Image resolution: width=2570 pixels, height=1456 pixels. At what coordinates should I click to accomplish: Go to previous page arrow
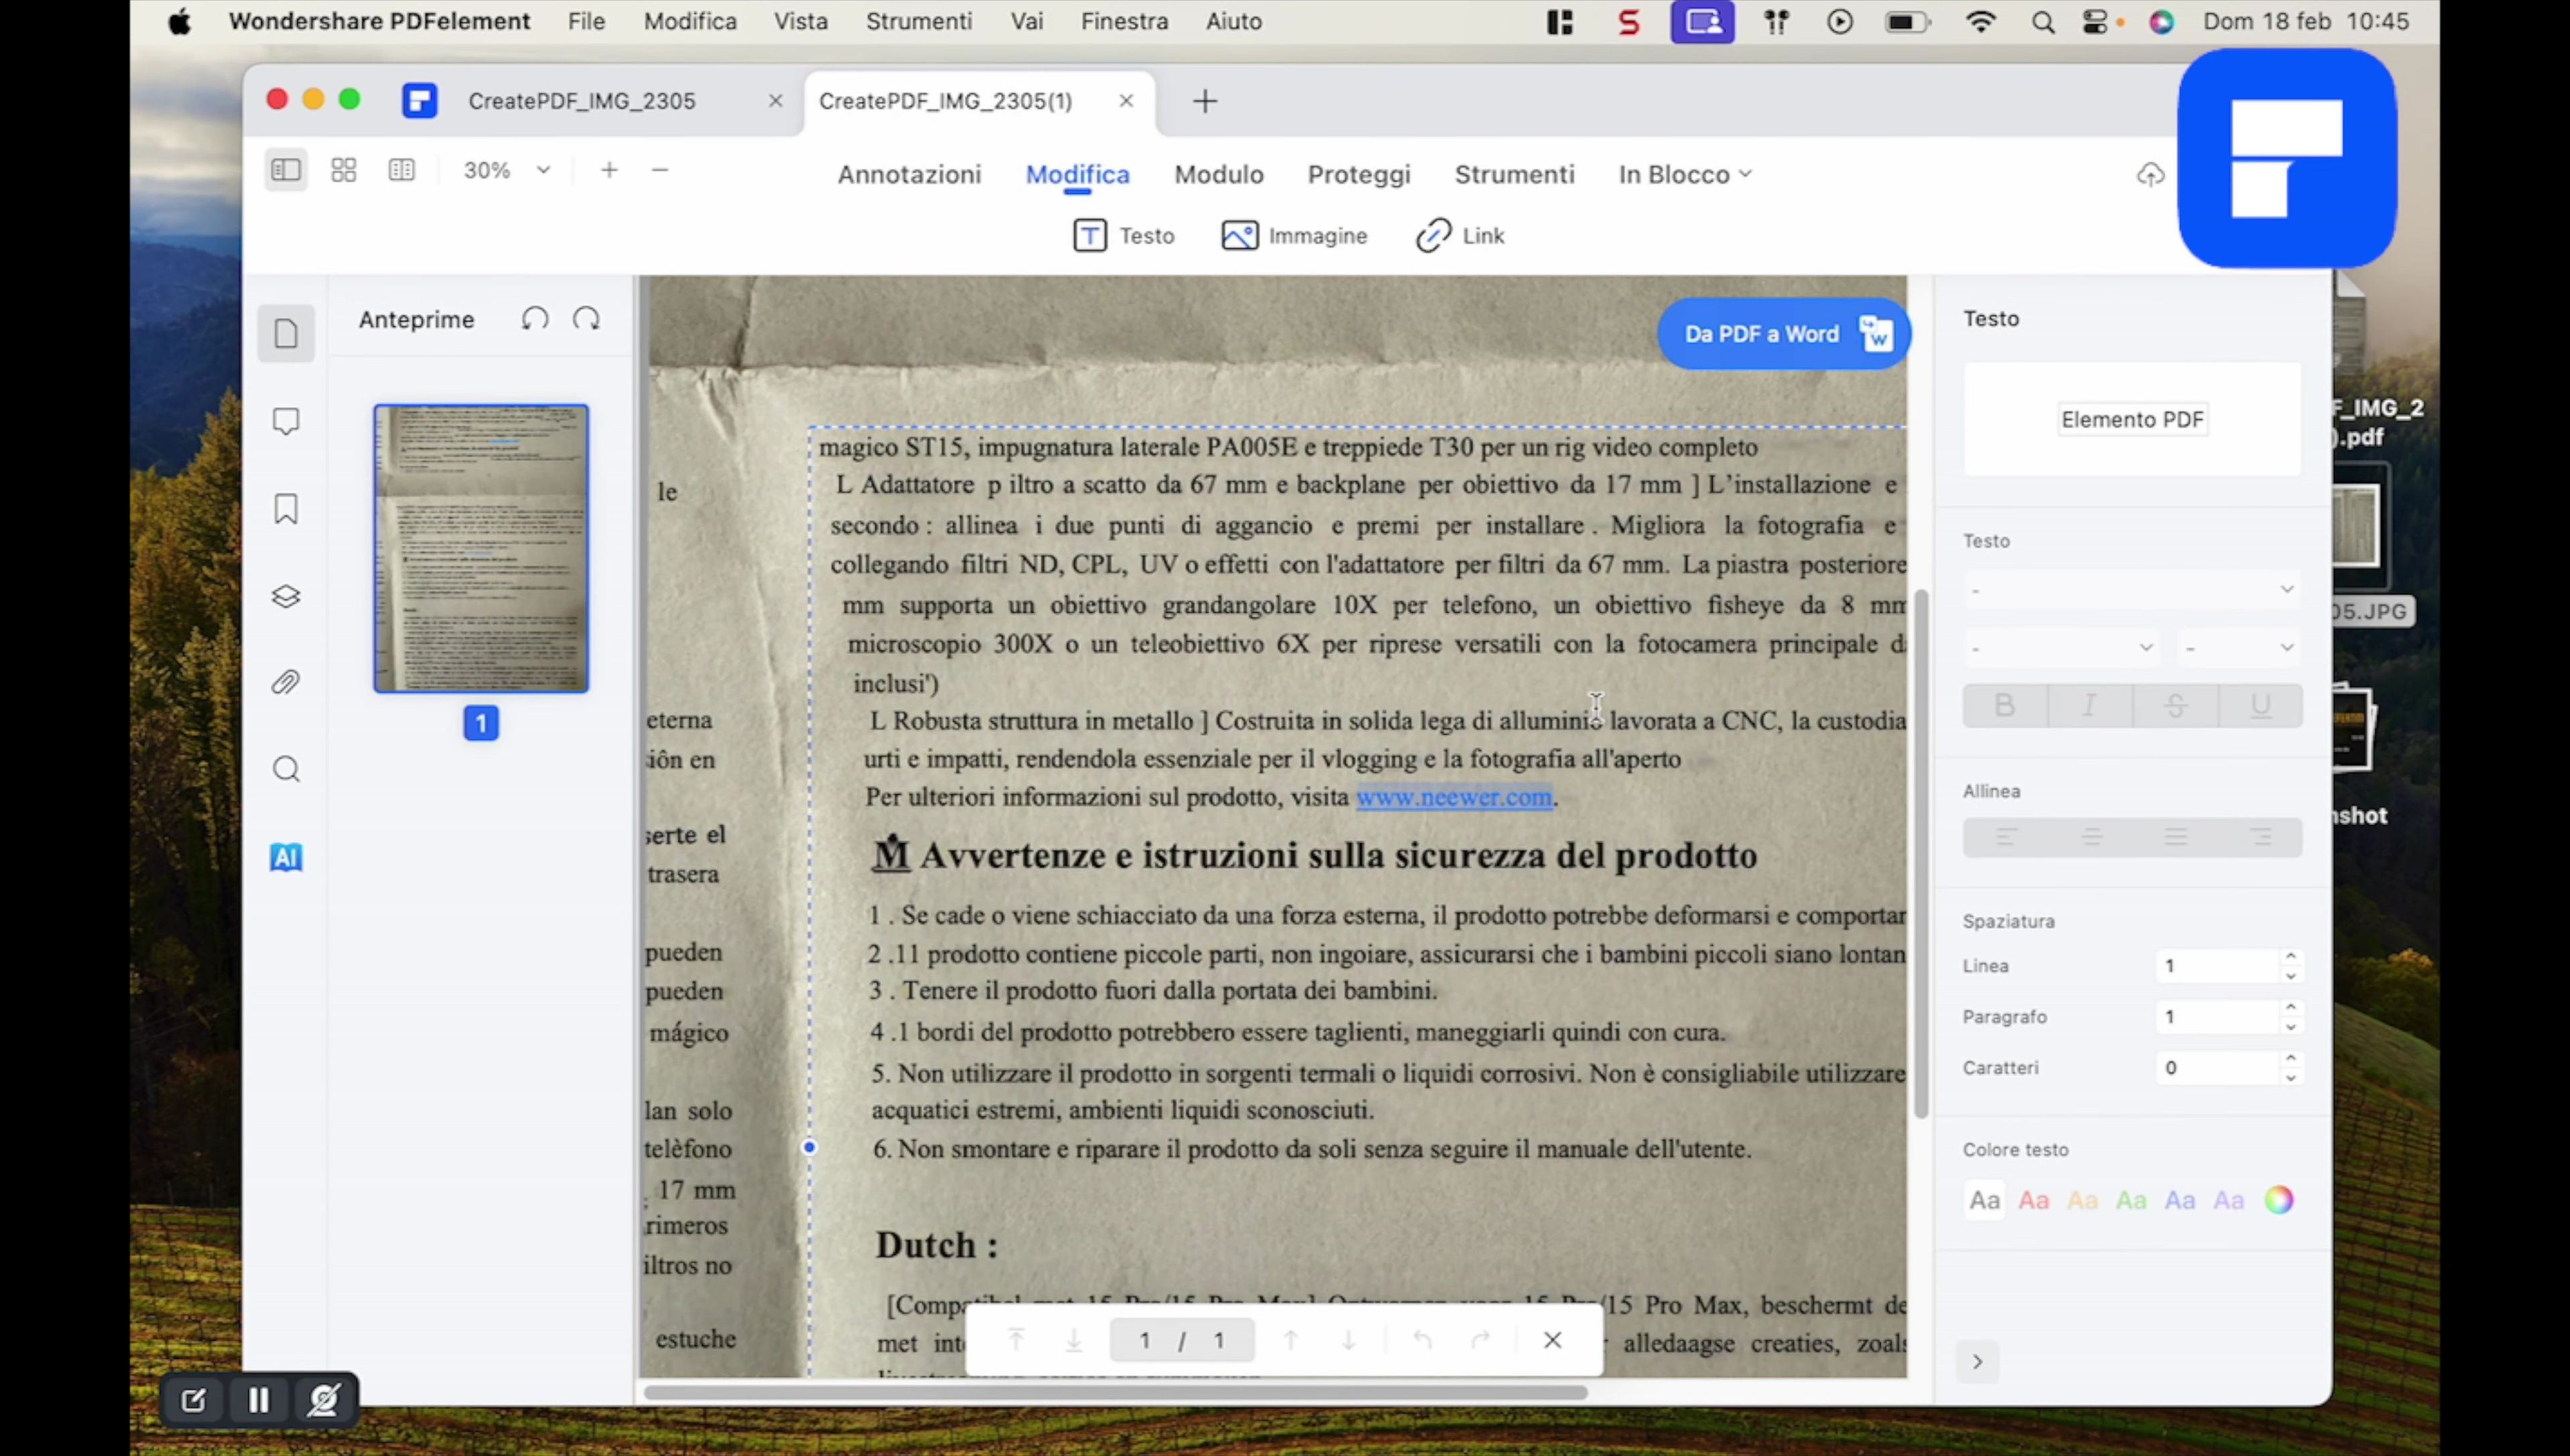tap(1291, 1340)
